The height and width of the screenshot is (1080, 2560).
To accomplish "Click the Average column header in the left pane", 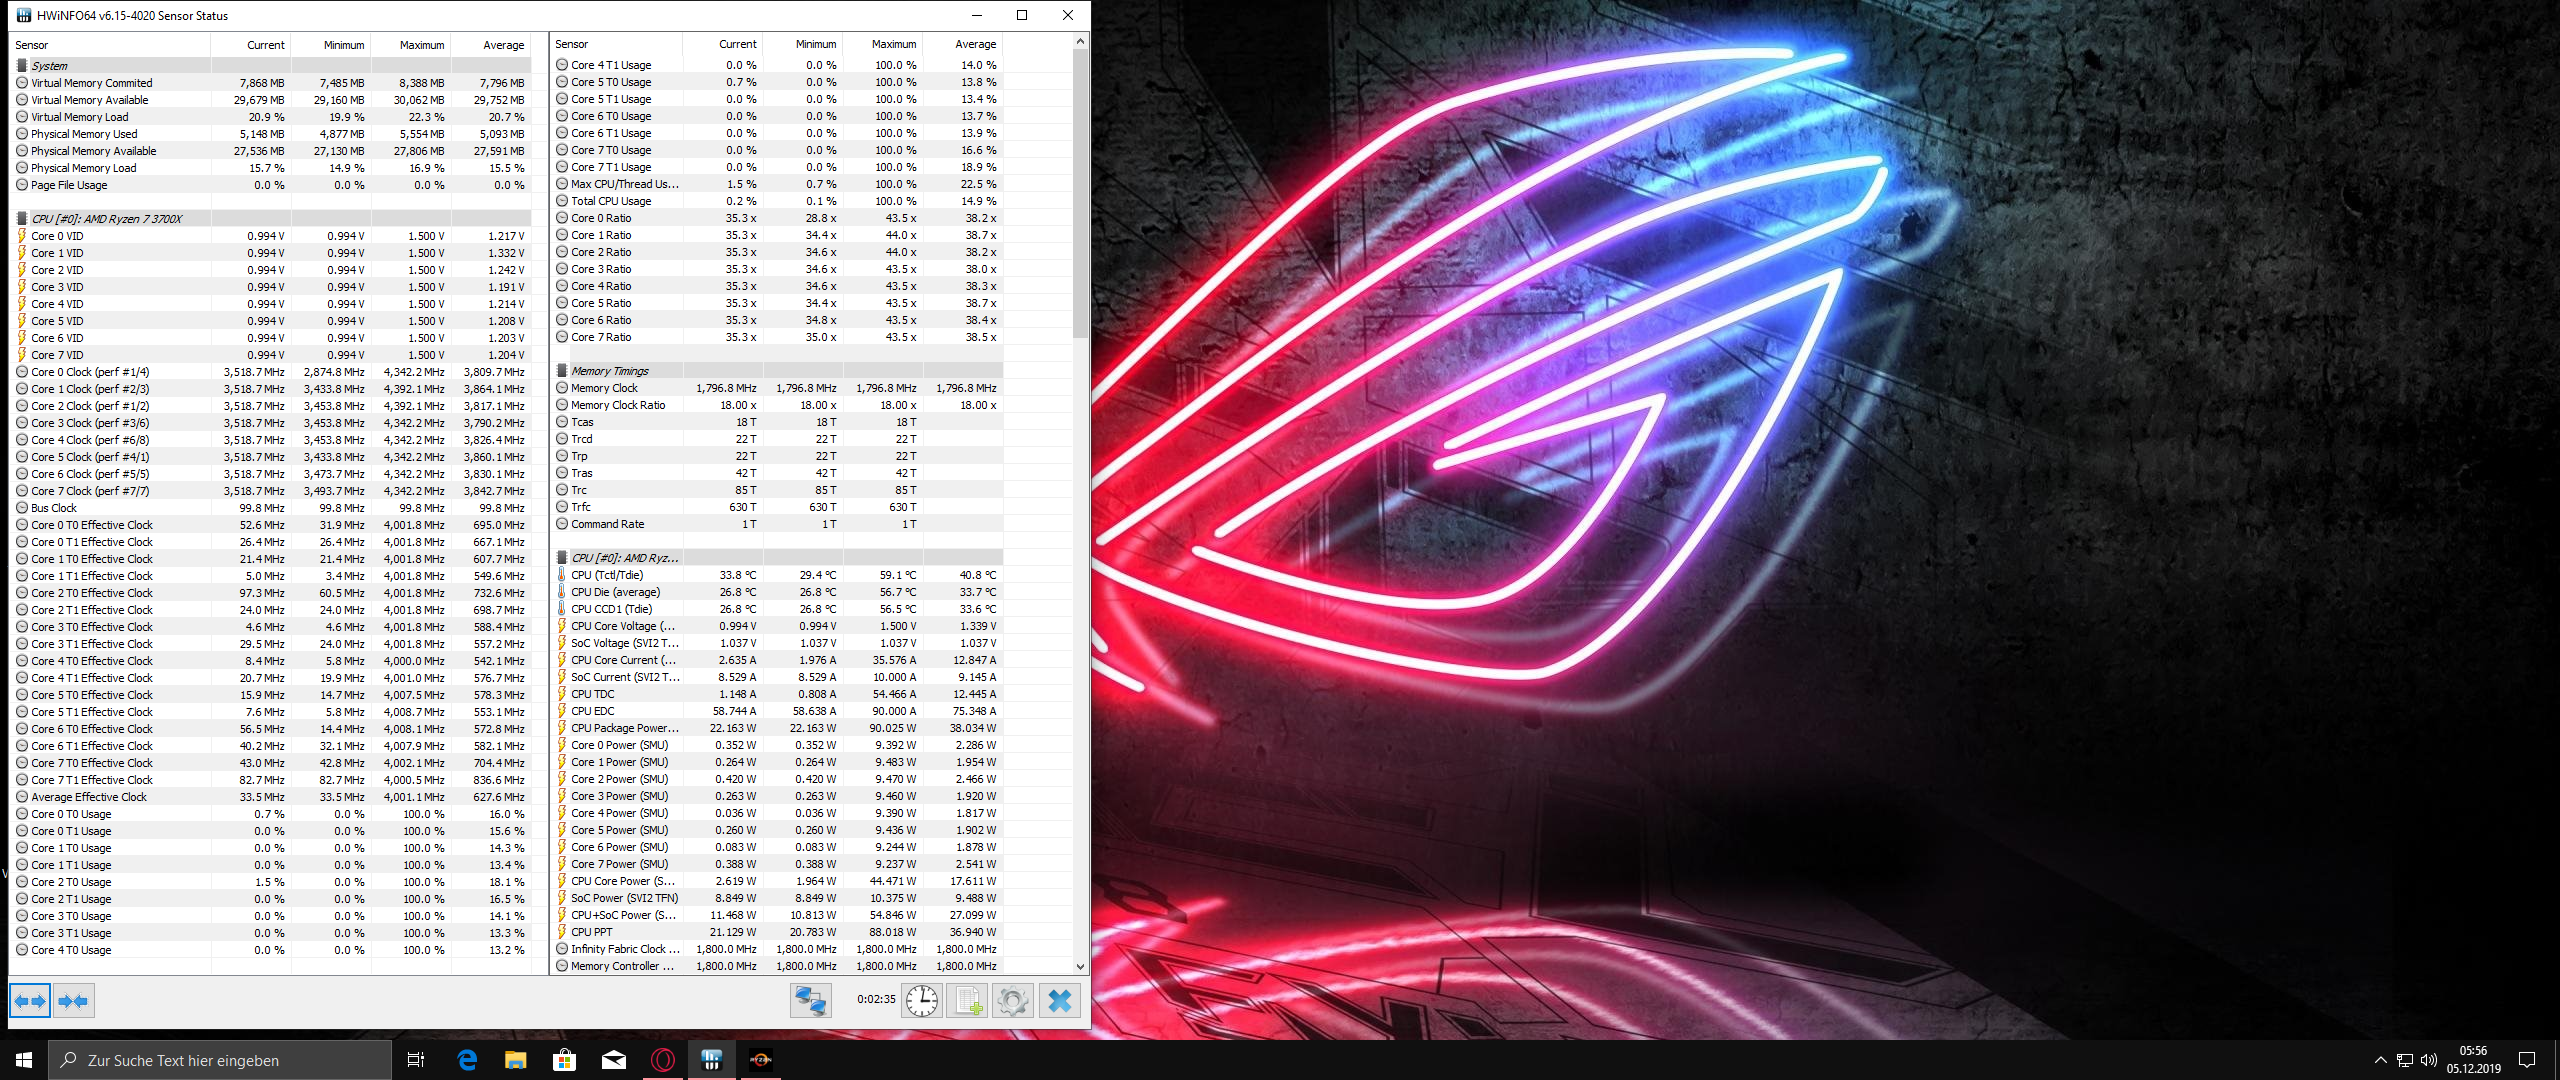I will click(x=503, y=45).
